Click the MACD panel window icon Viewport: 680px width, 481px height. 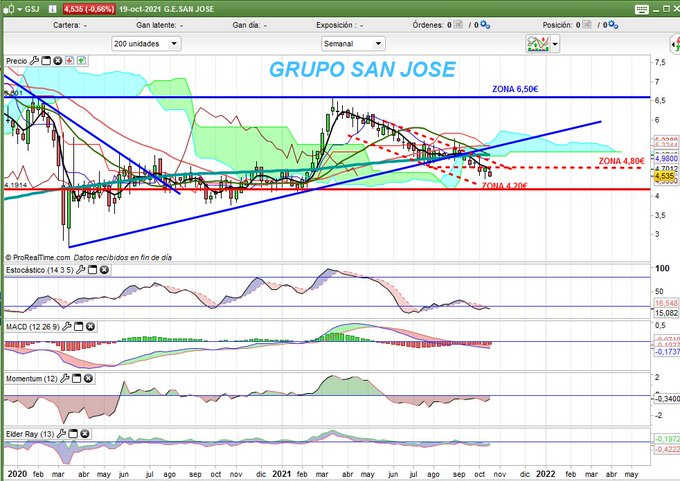click(78, 326)
